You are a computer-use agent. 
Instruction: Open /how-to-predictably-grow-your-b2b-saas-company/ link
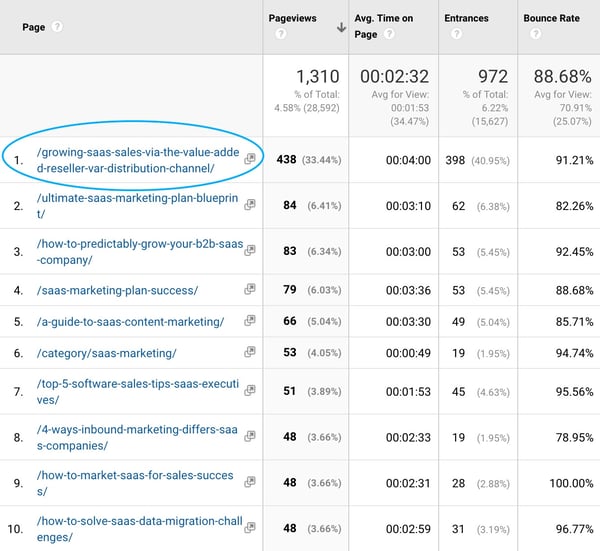coord(140,252)
